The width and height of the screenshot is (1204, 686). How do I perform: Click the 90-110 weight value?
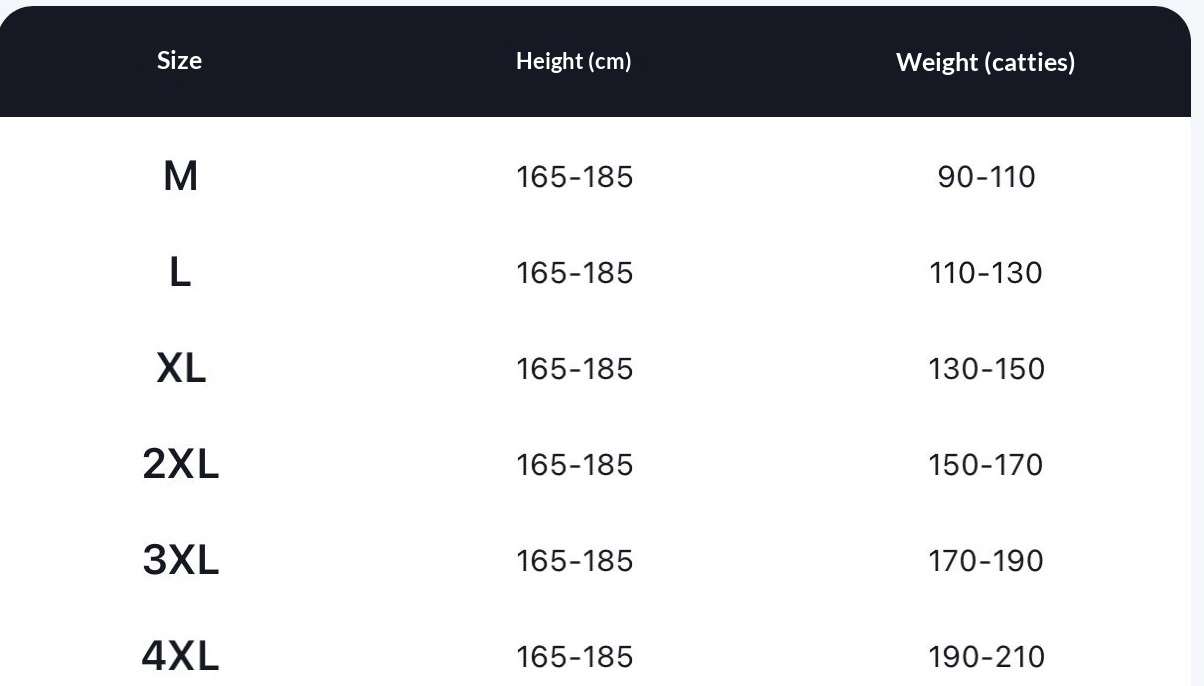click(x=986, y=177)
